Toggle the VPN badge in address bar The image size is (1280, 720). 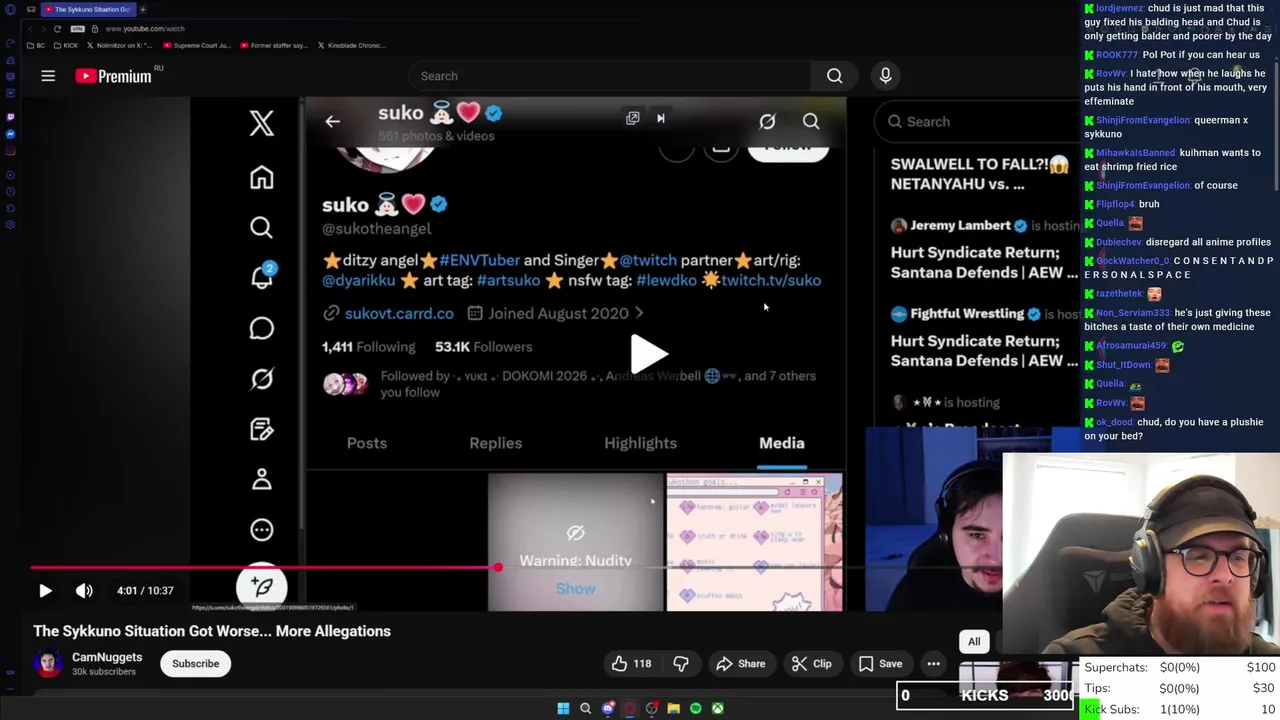point(78,28)
